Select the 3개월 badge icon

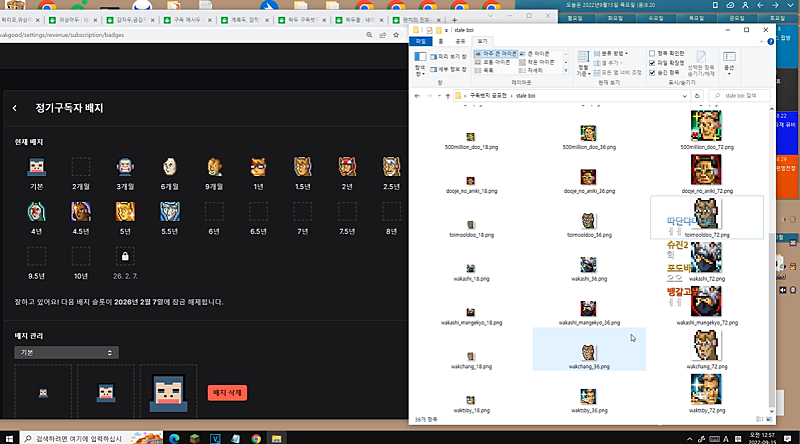[x=125, y=167]
